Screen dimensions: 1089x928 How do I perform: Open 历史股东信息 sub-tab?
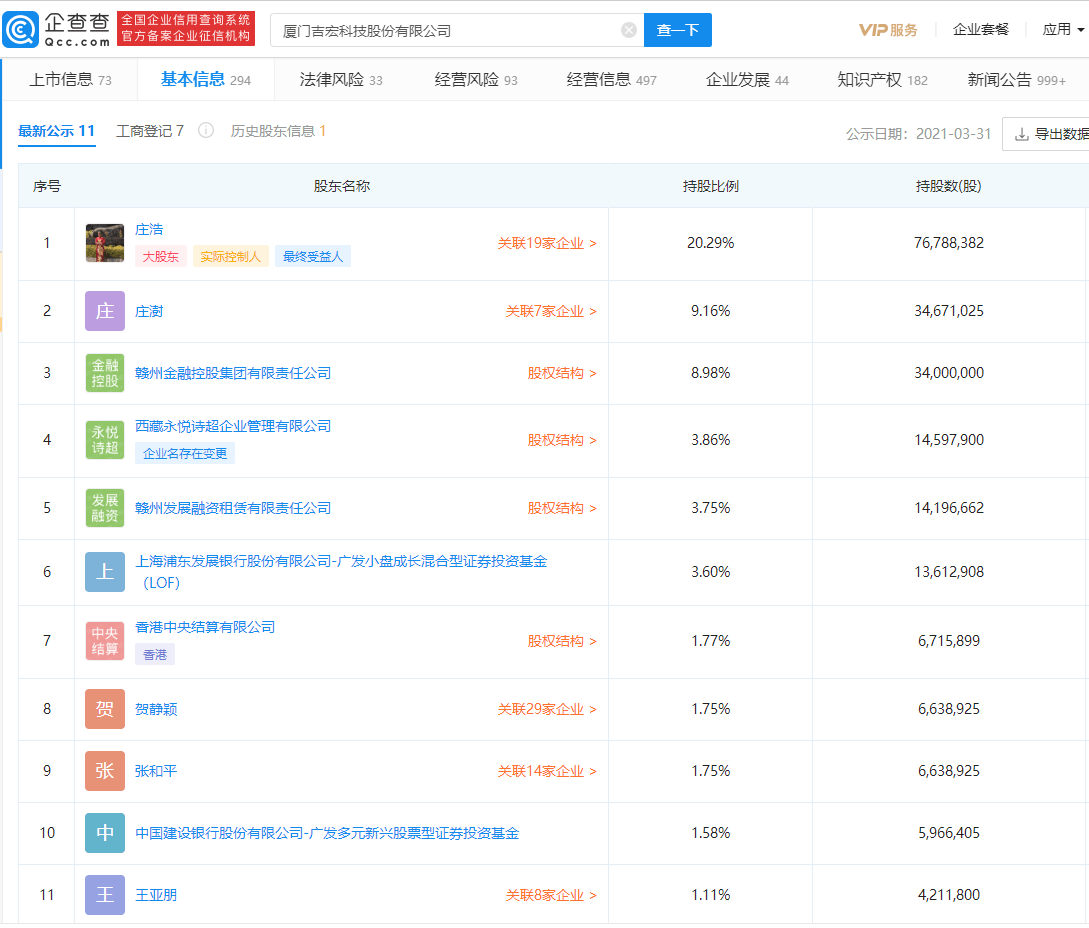(279, 131)
